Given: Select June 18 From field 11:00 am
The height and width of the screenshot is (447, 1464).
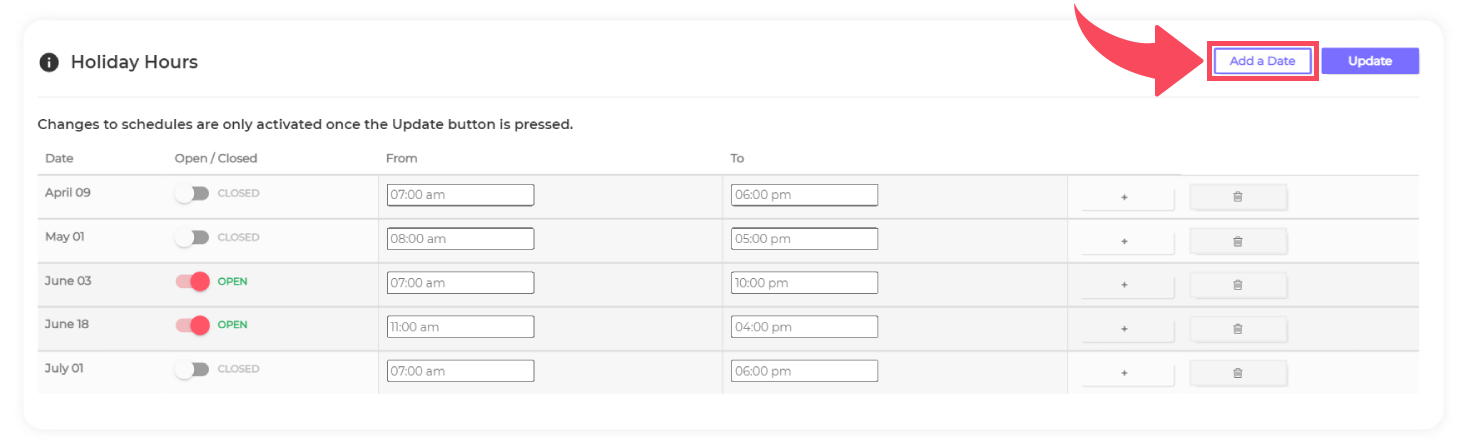Looking at the screenshot, I should (460, 327).
